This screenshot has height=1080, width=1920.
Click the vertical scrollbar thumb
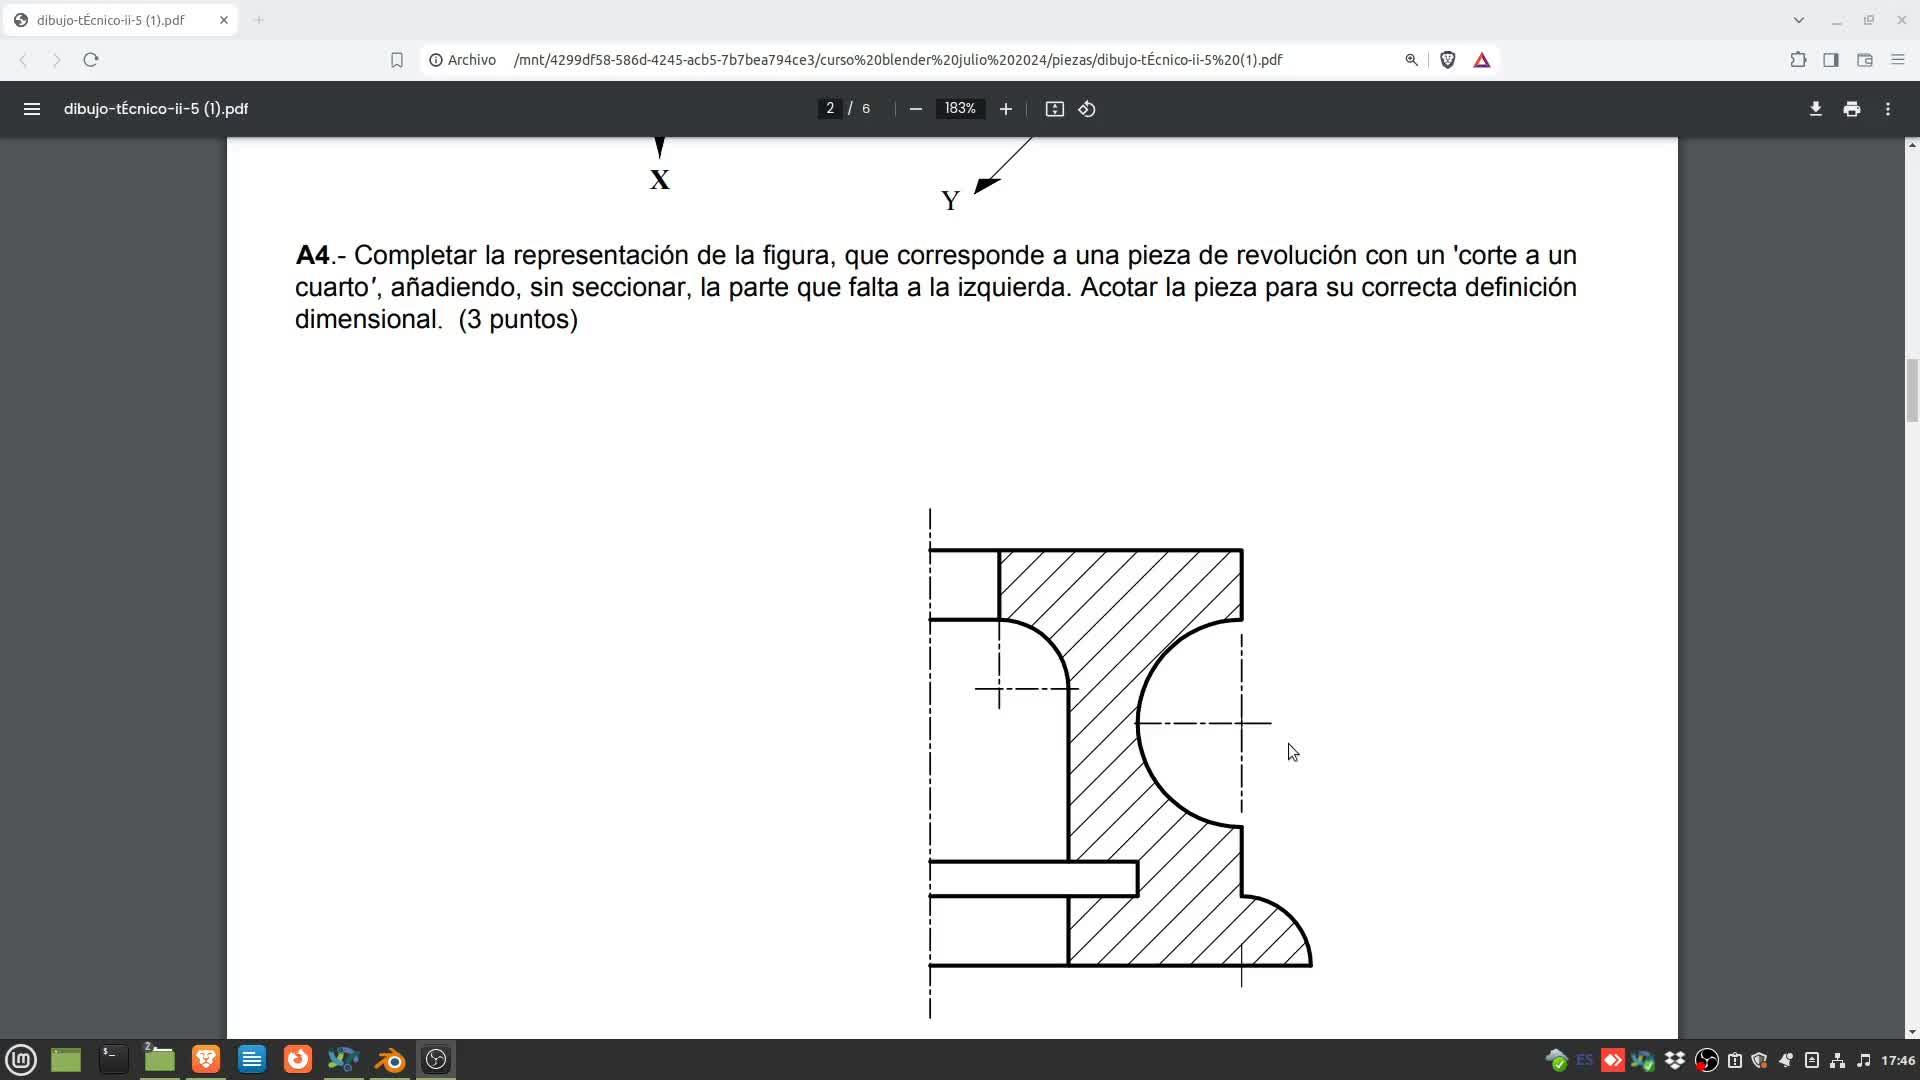[1911, 390]
